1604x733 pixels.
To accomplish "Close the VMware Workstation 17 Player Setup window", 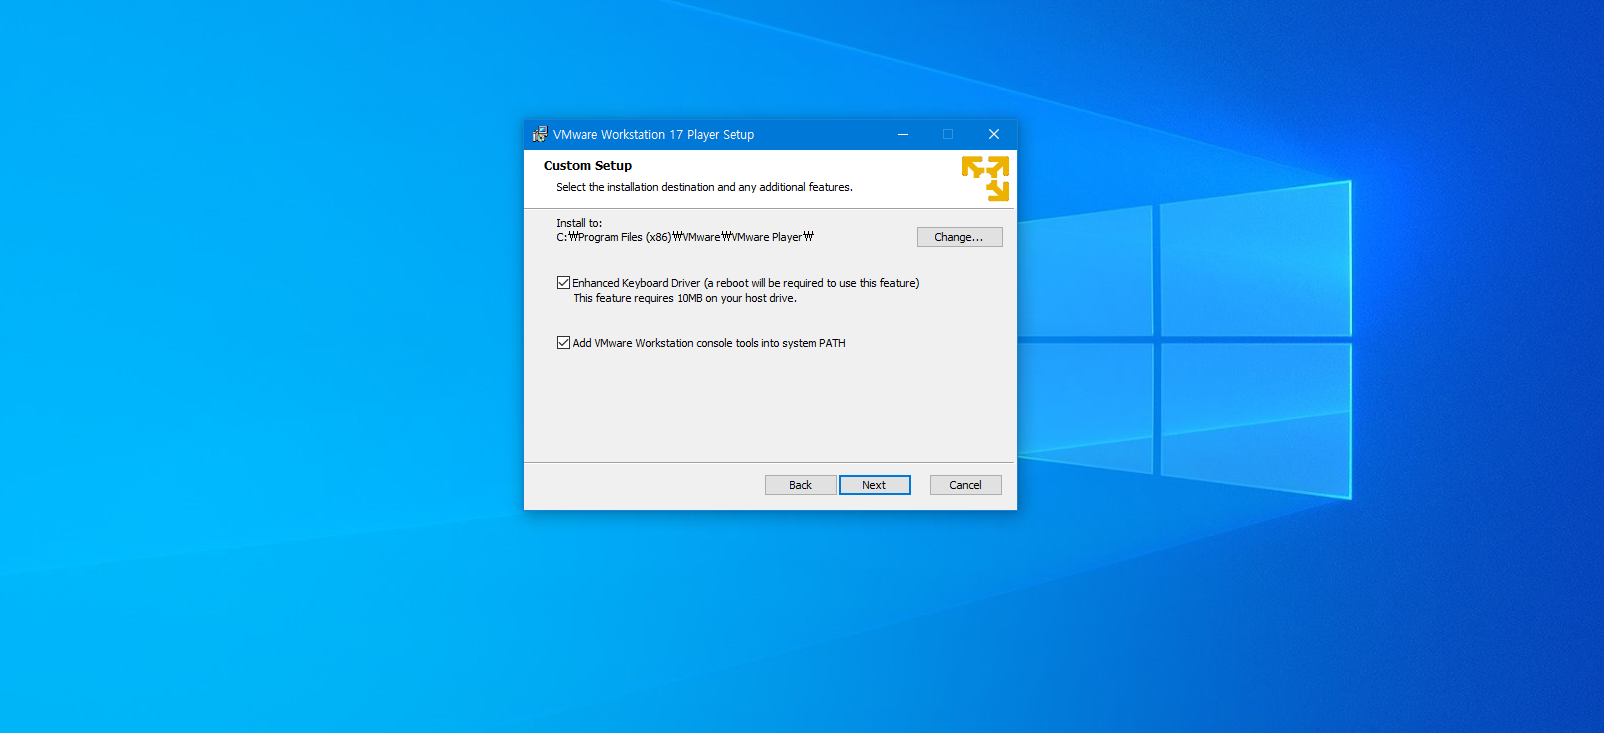I will click(x=994, y=134).
